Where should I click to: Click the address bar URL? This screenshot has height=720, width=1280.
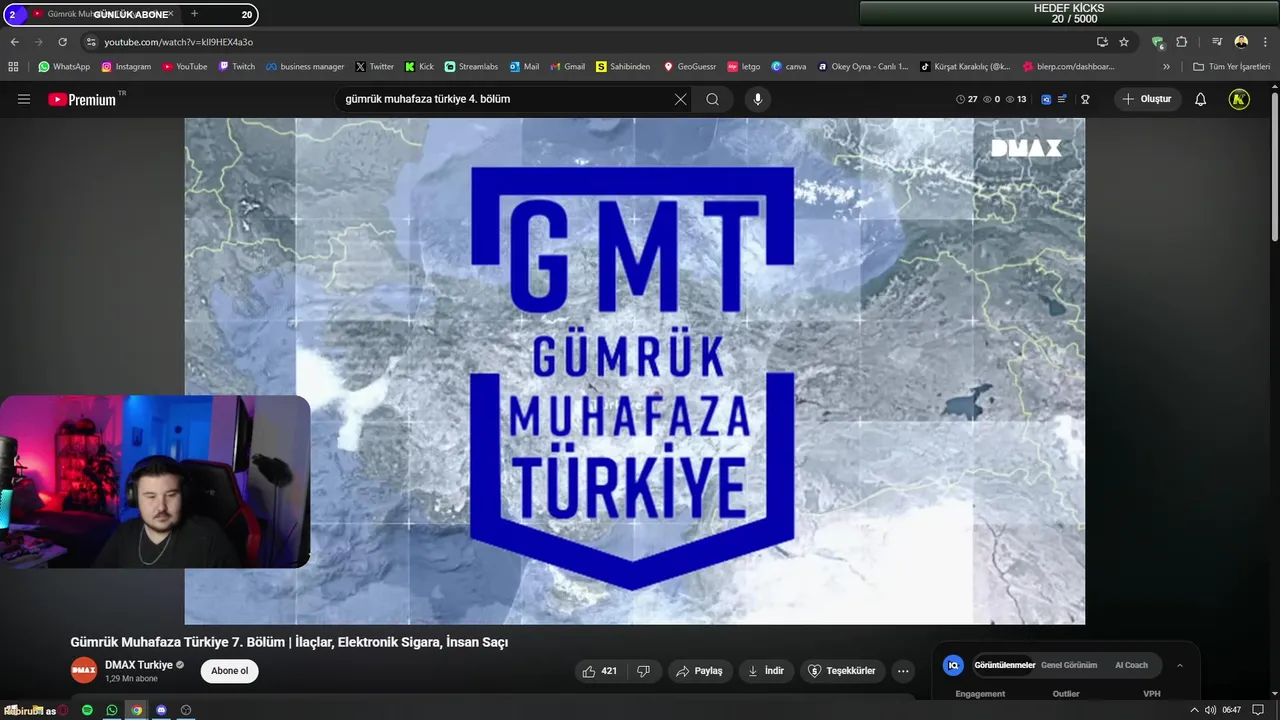tap(179, 42)
